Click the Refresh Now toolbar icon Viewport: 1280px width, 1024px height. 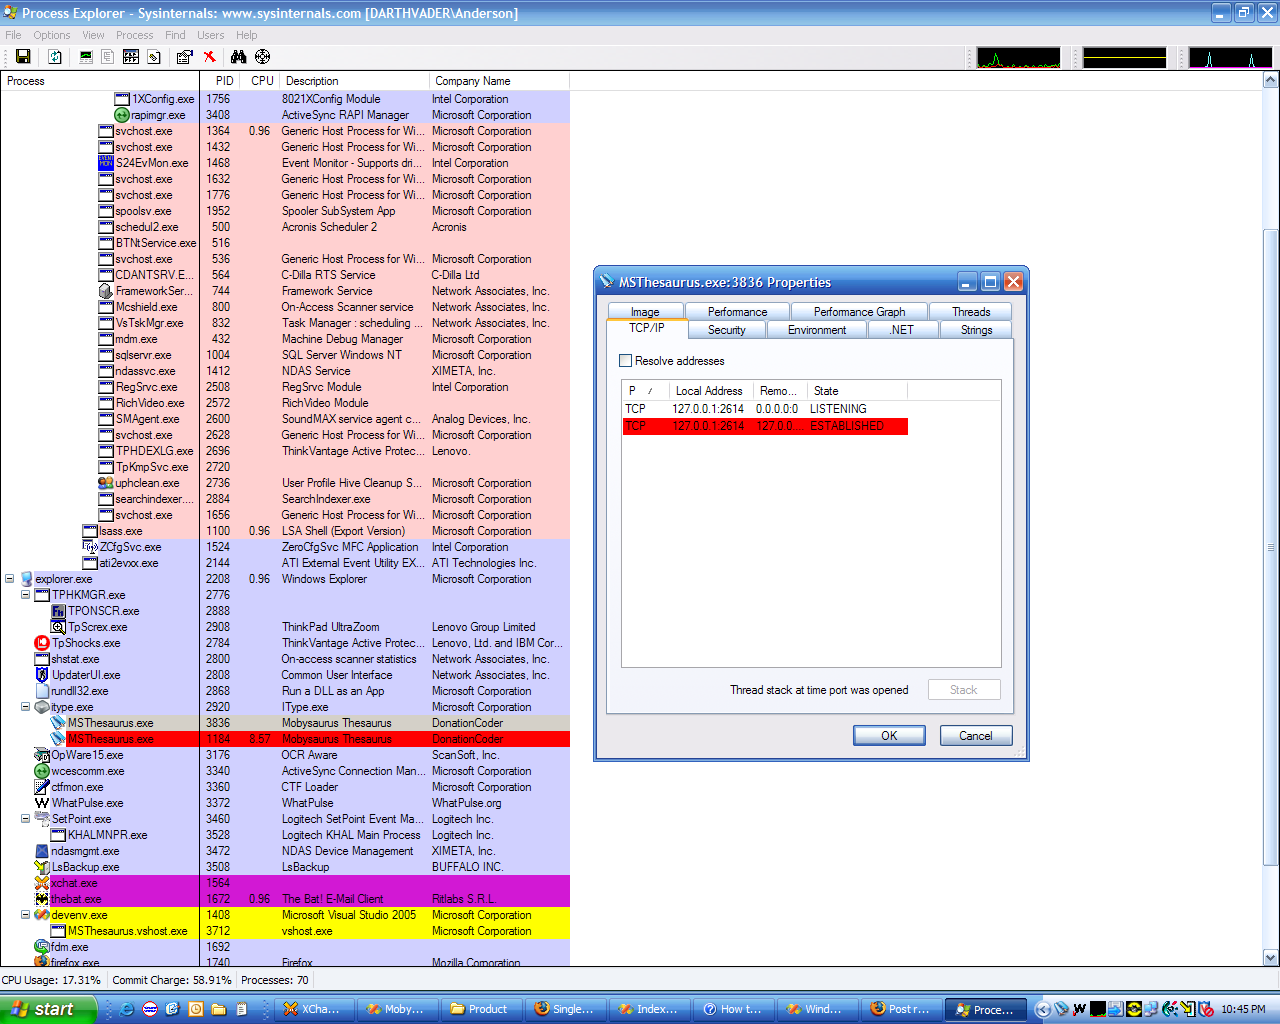coord(55,57)
